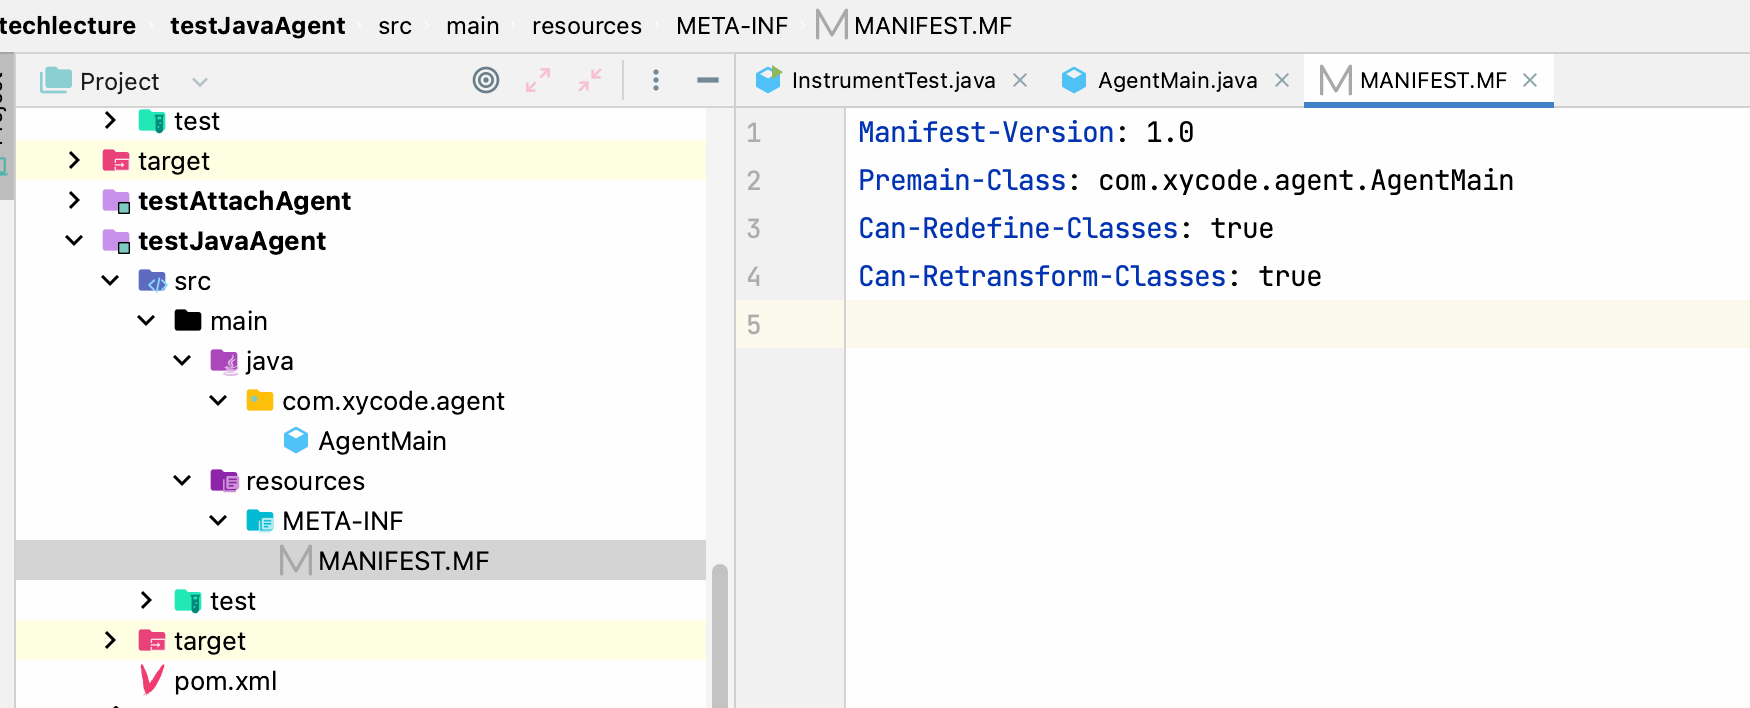Click the META-INF breadcrumb

click(x=731, y=26)
